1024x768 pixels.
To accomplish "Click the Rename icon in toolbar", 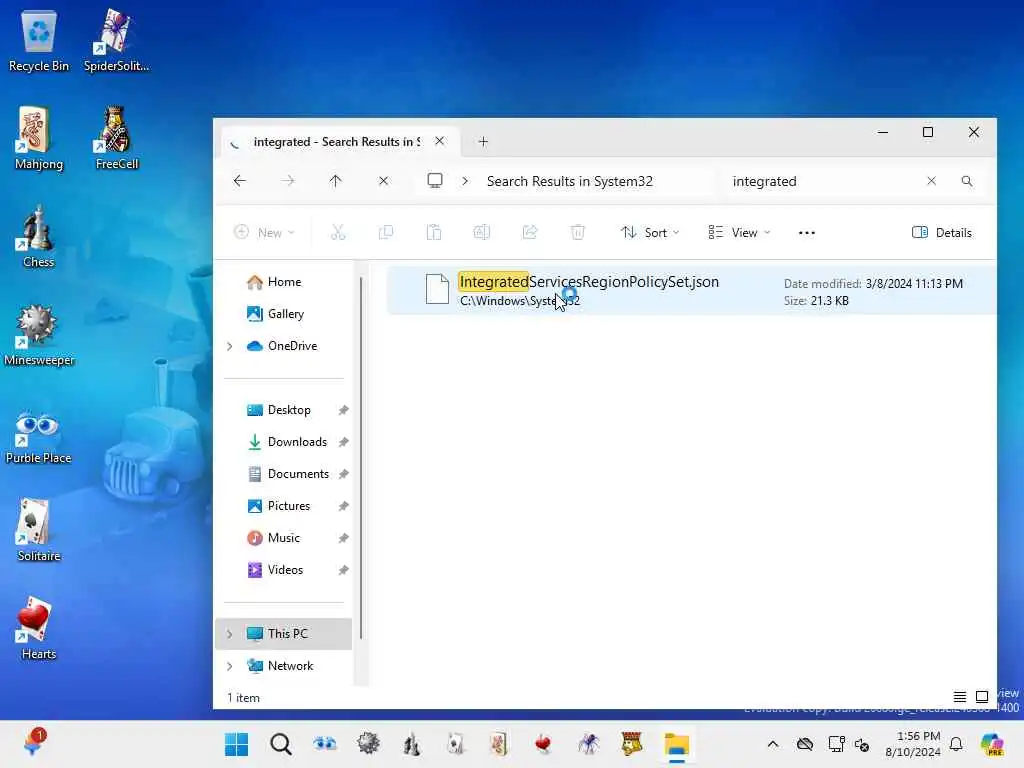I will [482, 232].
